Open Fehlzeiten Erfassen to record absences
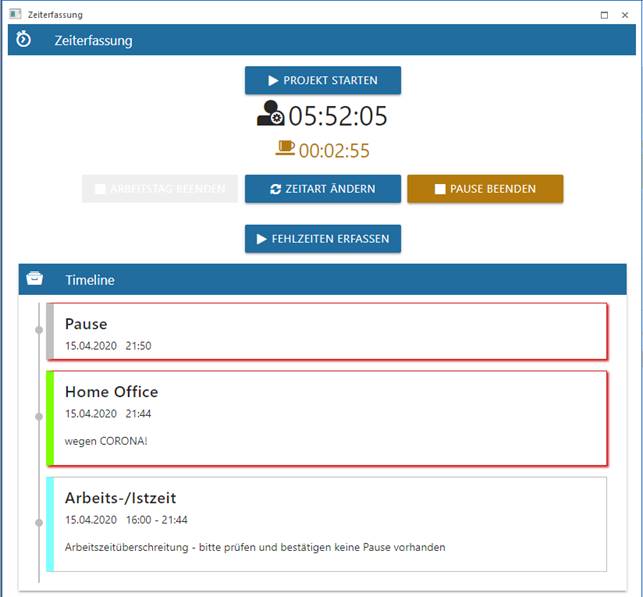 coord(322,239)
